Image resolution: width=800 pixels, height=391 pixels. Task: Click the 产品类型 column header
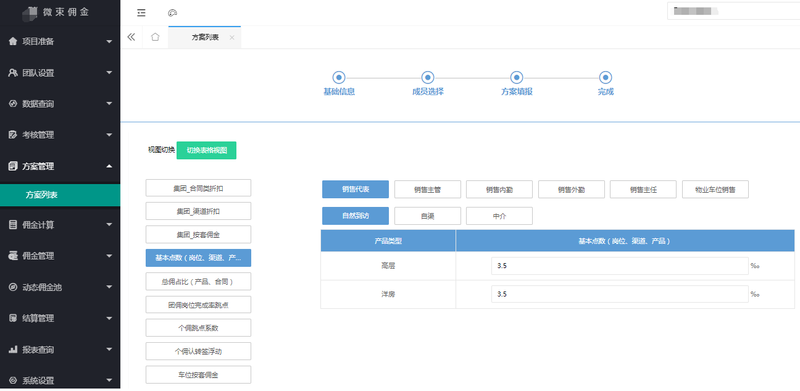click(x=388, y=241)
